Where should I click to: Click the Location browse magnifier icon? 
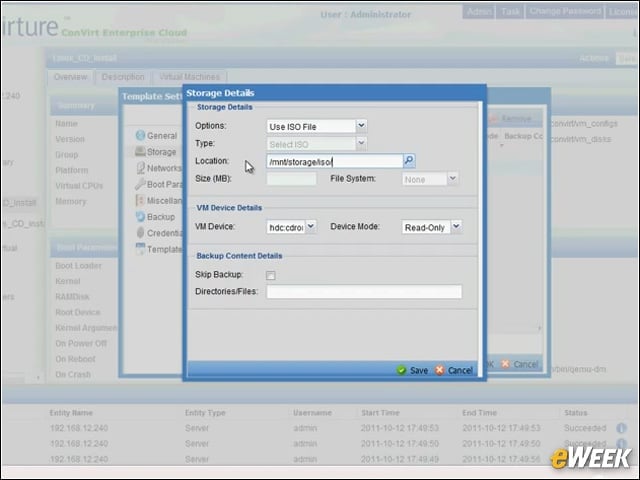coord(409,161)
